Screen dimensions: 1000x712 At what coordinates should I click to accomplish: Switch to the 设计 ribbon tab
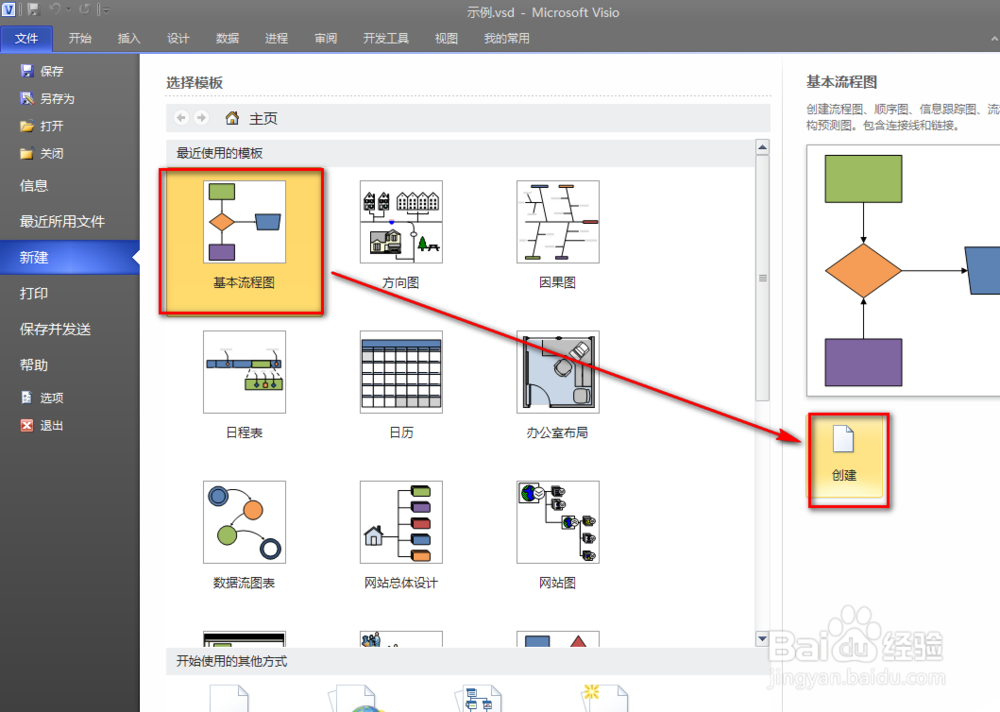(x=178, y=38)
